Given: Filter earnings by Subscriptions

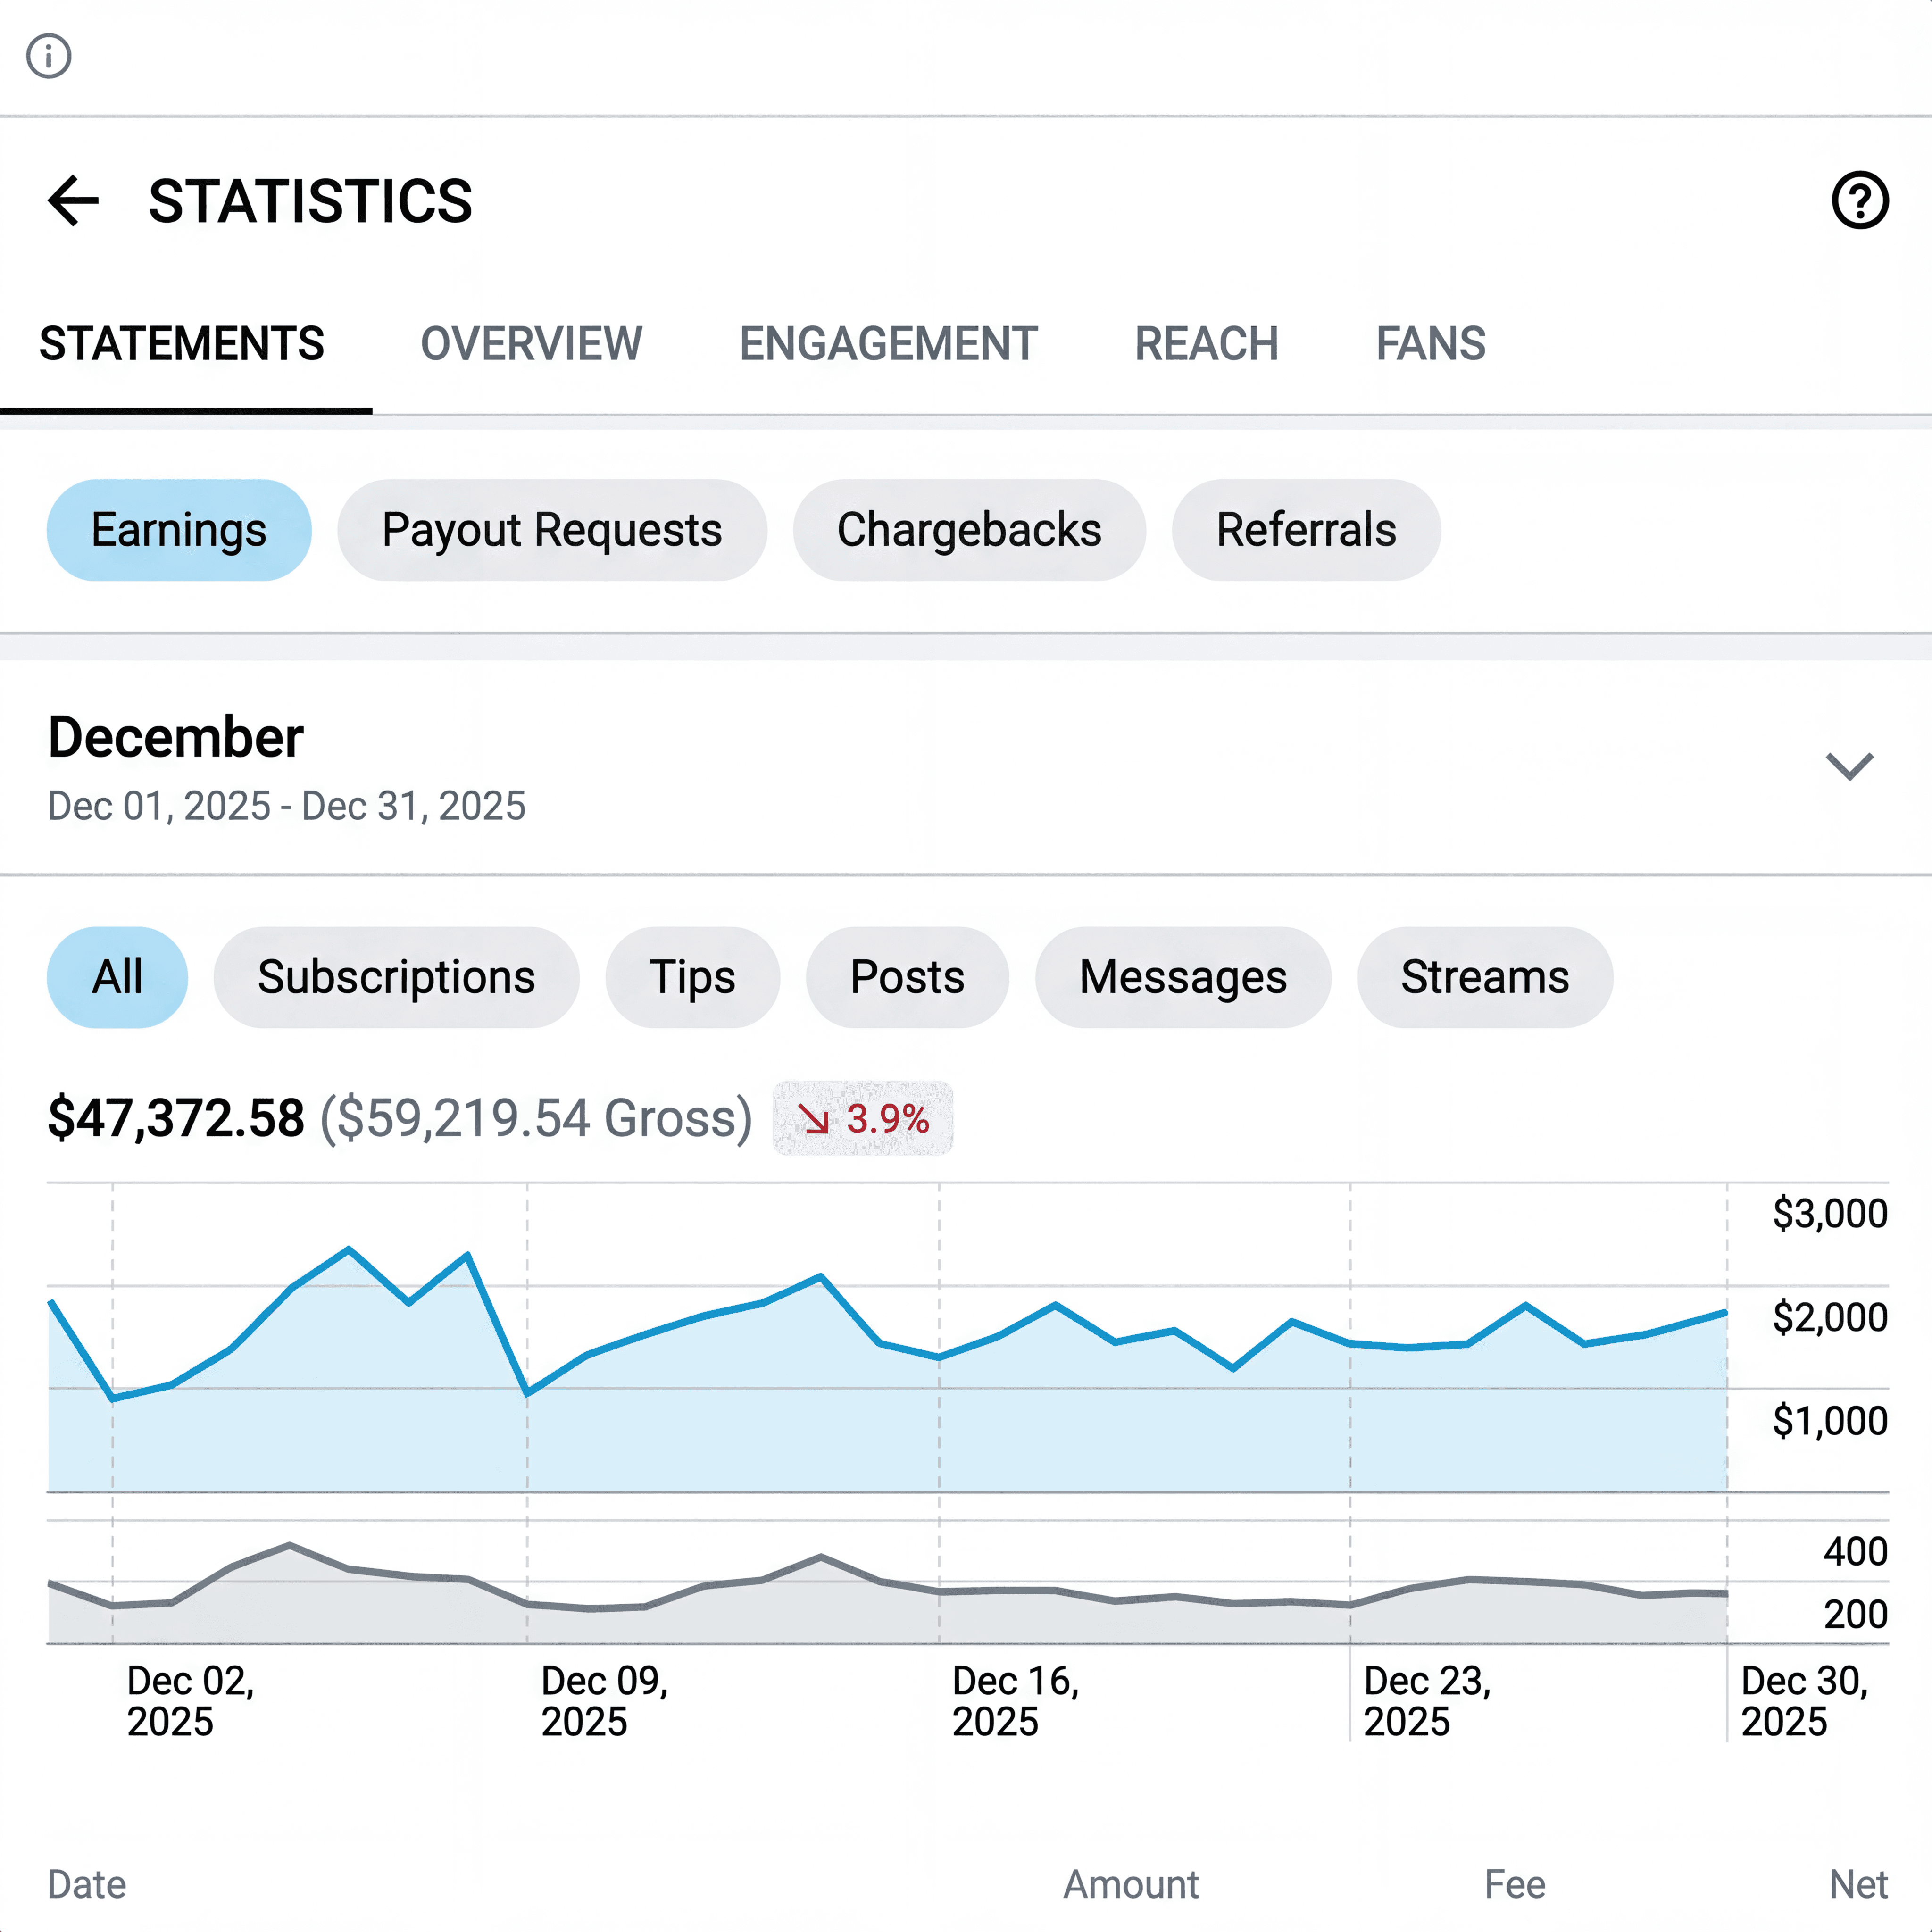Looking at the screenshot, I should (x=396, y=977).
